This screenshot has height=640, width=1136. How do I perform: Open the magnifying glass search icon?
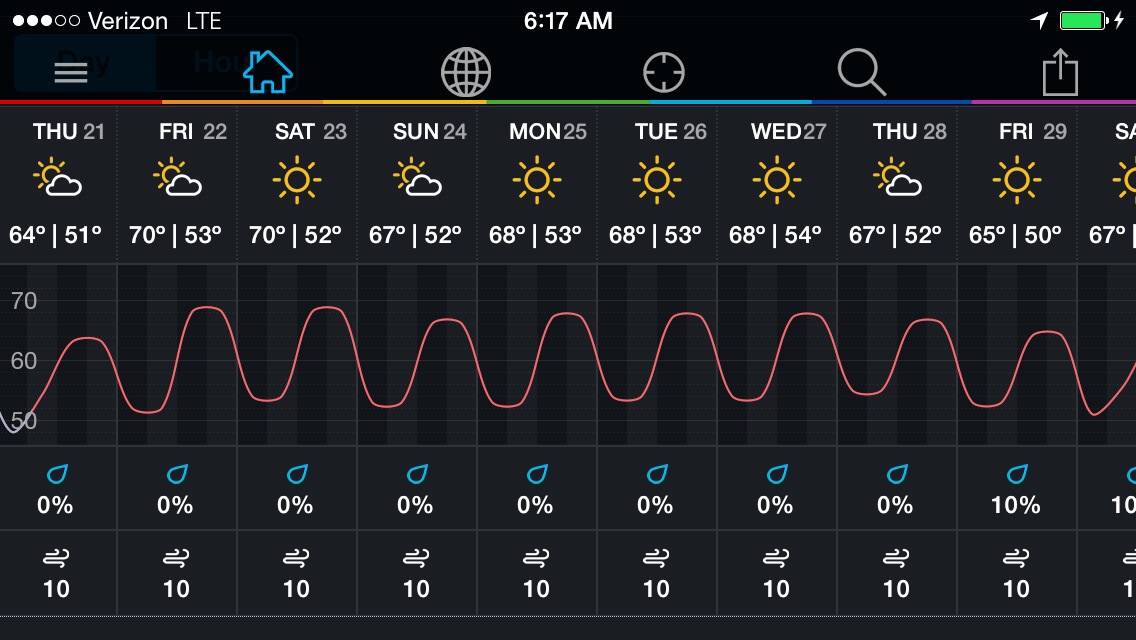point(861,72)
